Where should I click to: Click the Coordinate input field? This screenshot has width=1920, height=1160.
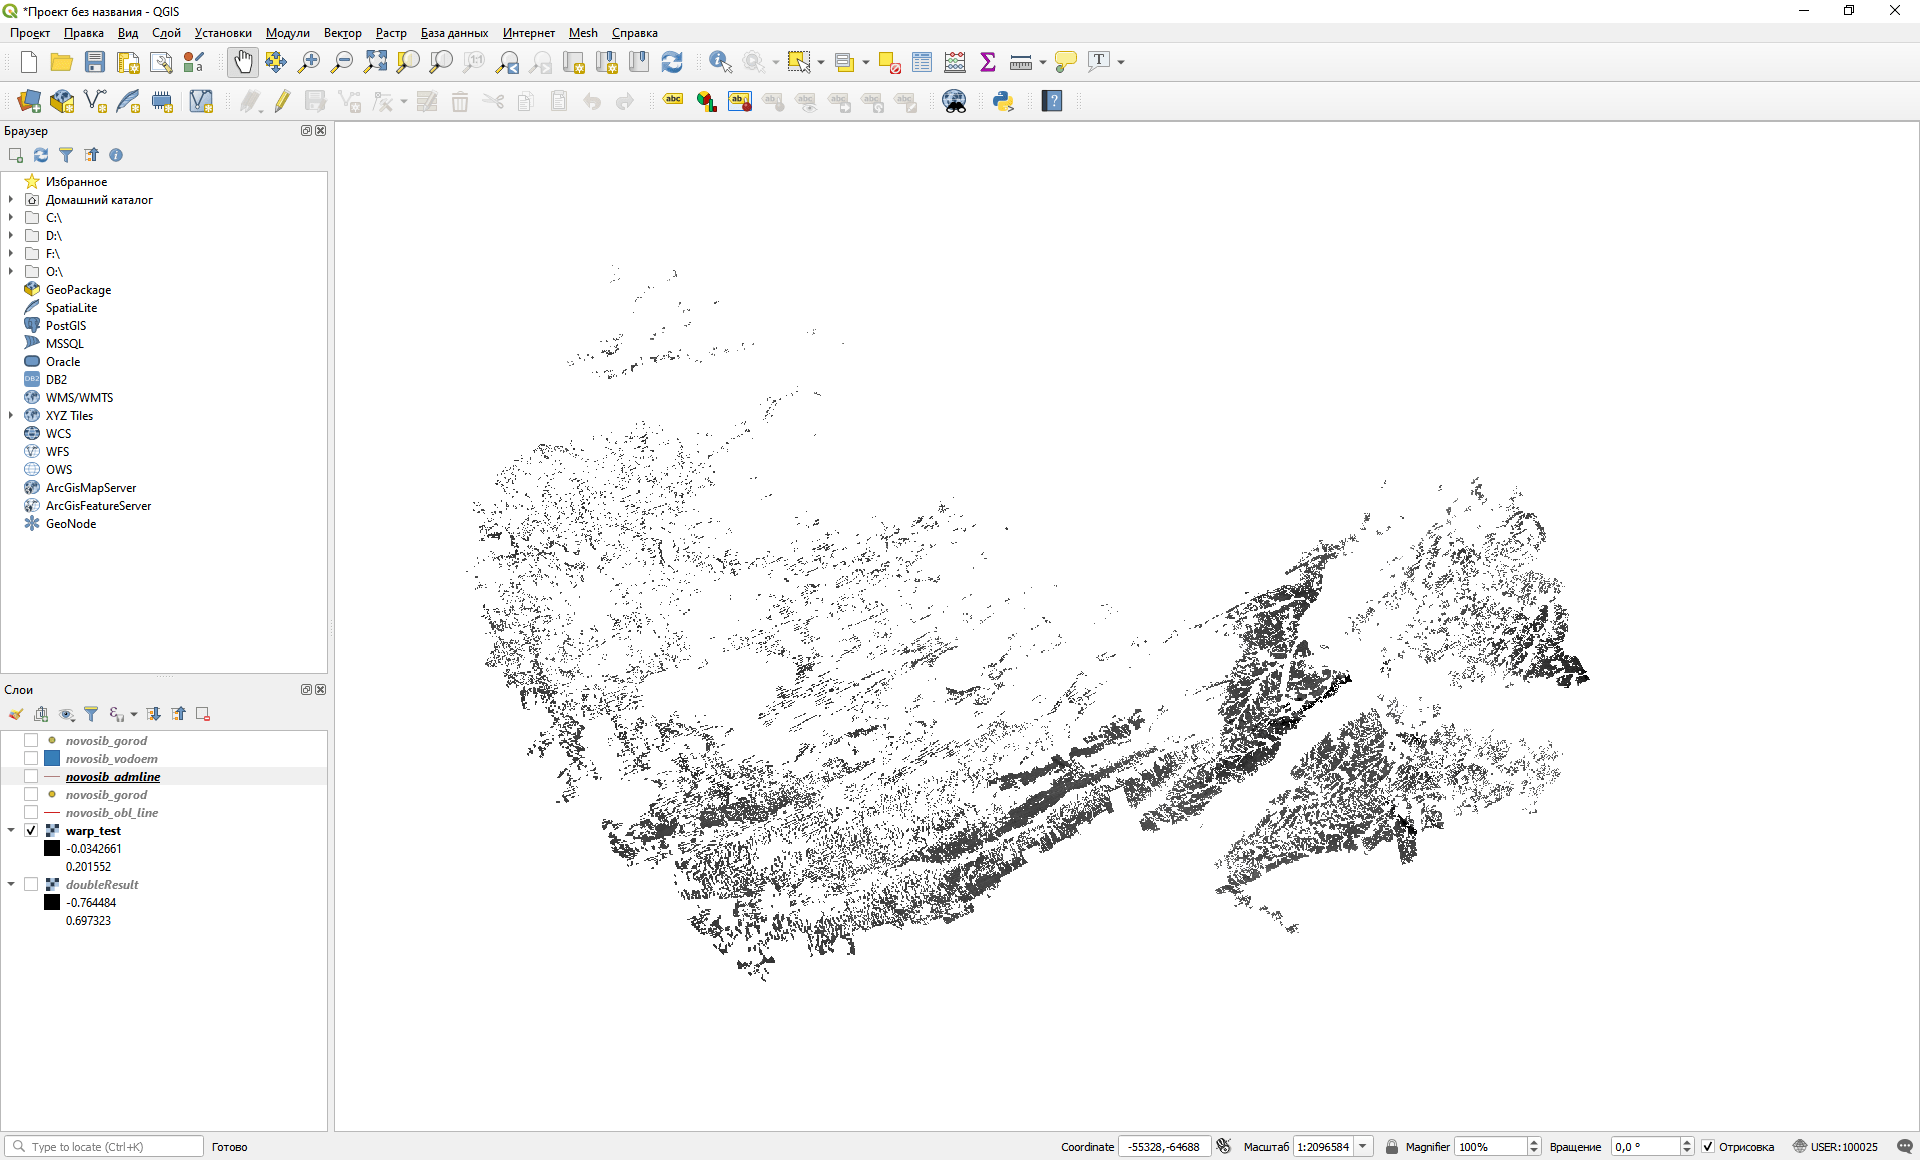[x=1164, y=1147]
